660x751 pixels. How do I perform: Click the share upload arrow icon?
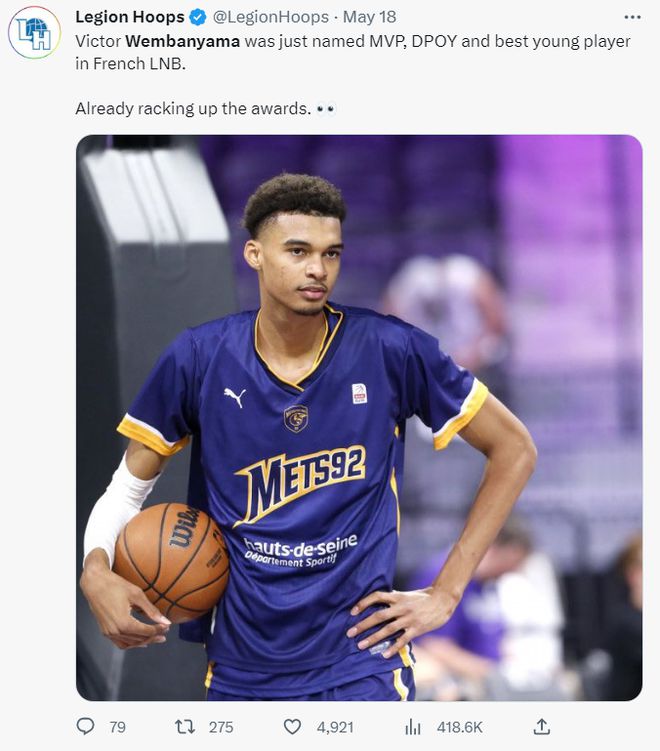point(541,727)
